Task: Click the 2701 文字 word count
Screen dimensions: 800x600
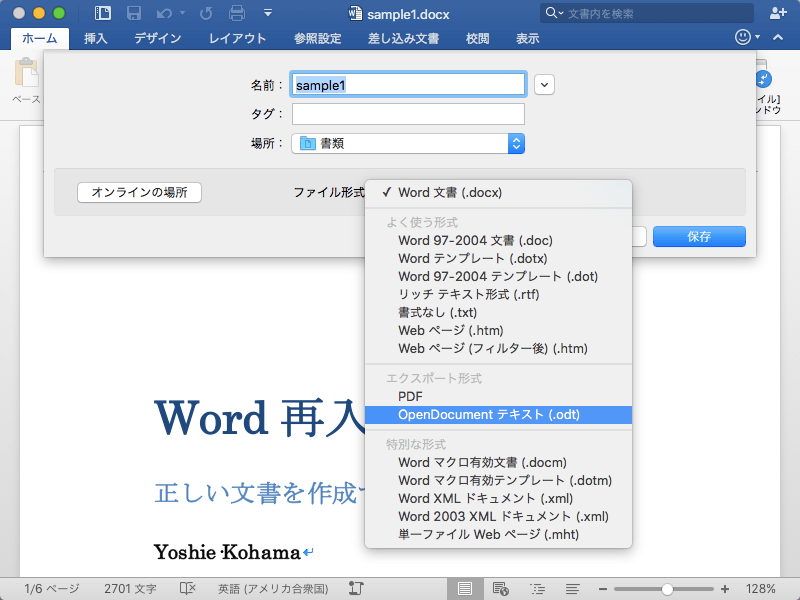Action: 130,589
